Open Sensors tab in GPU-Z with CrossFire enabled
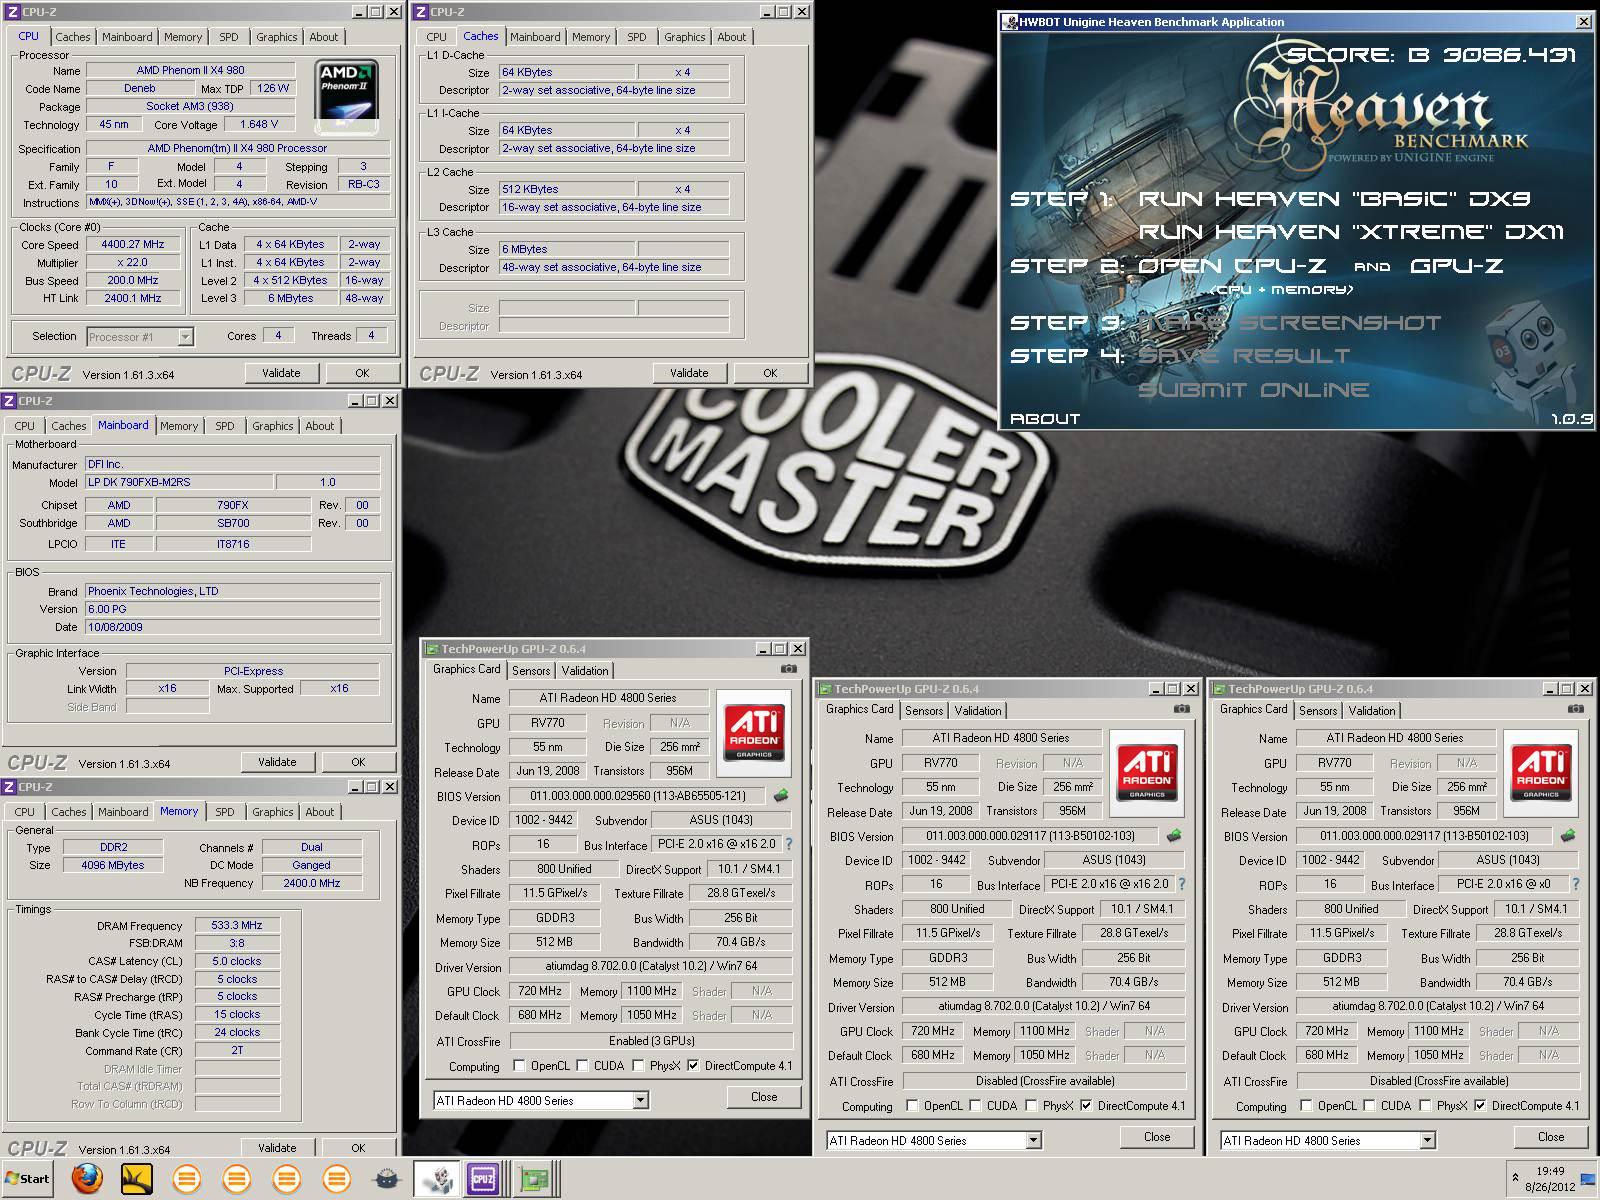 [x=531, y=671]
